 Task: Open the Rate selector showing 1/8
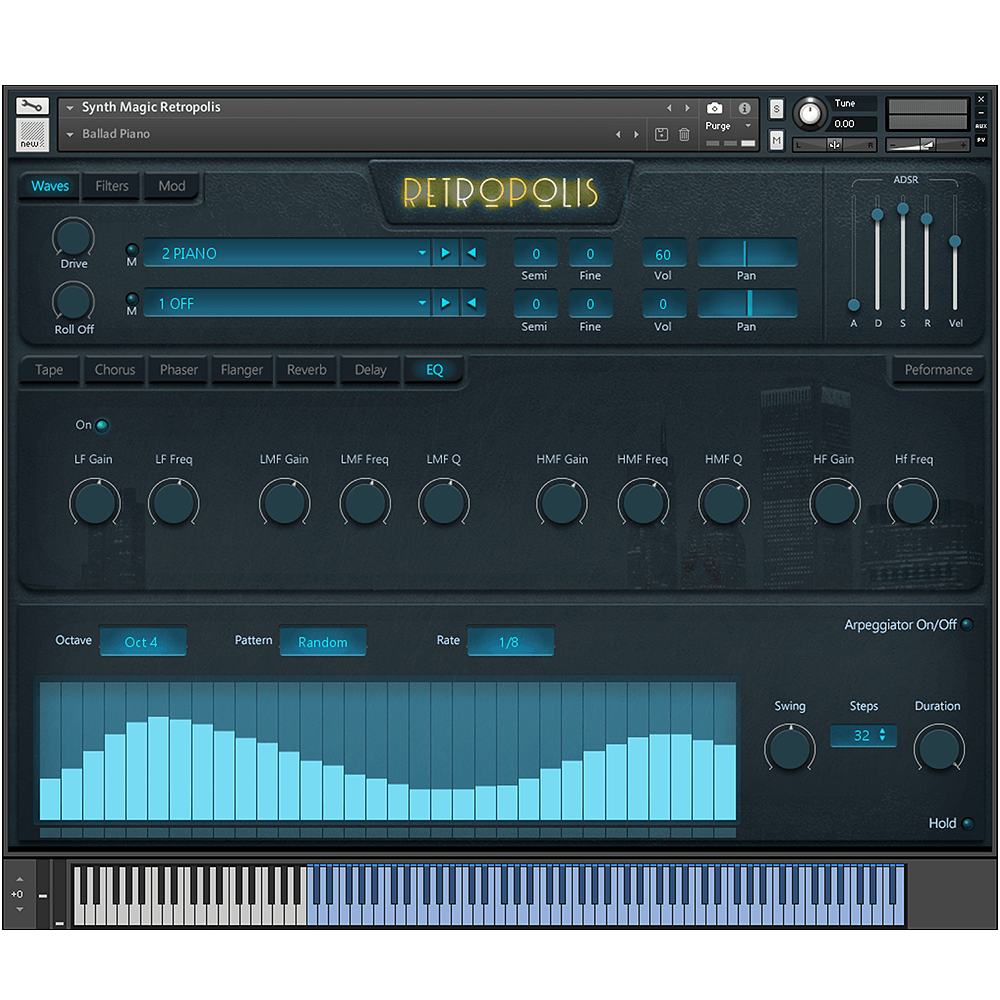point(510,642)
